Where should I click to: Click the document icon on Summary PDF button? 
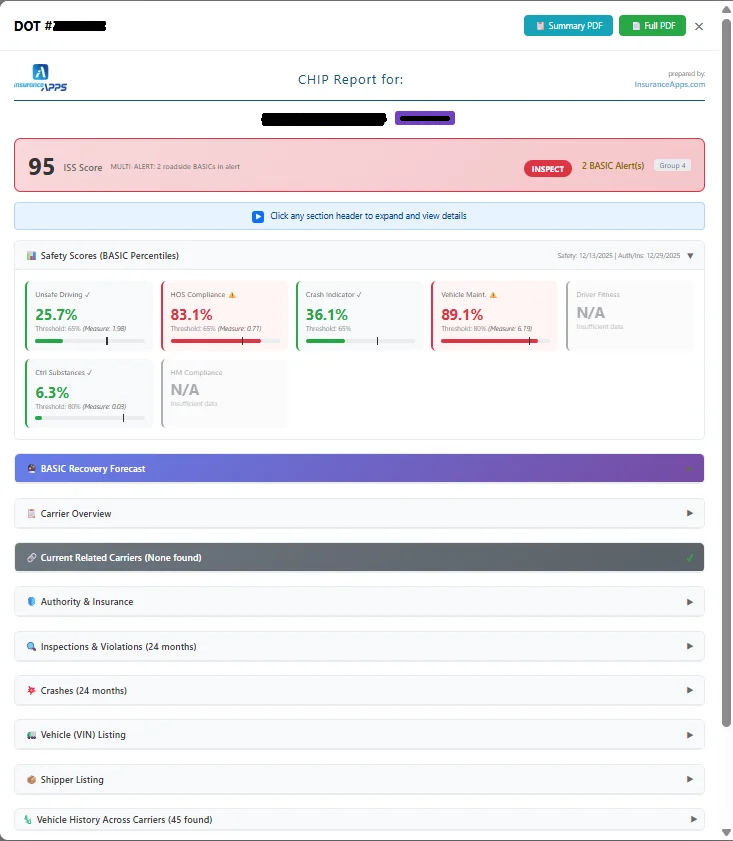pyautogui.click(x=540, y=26)
